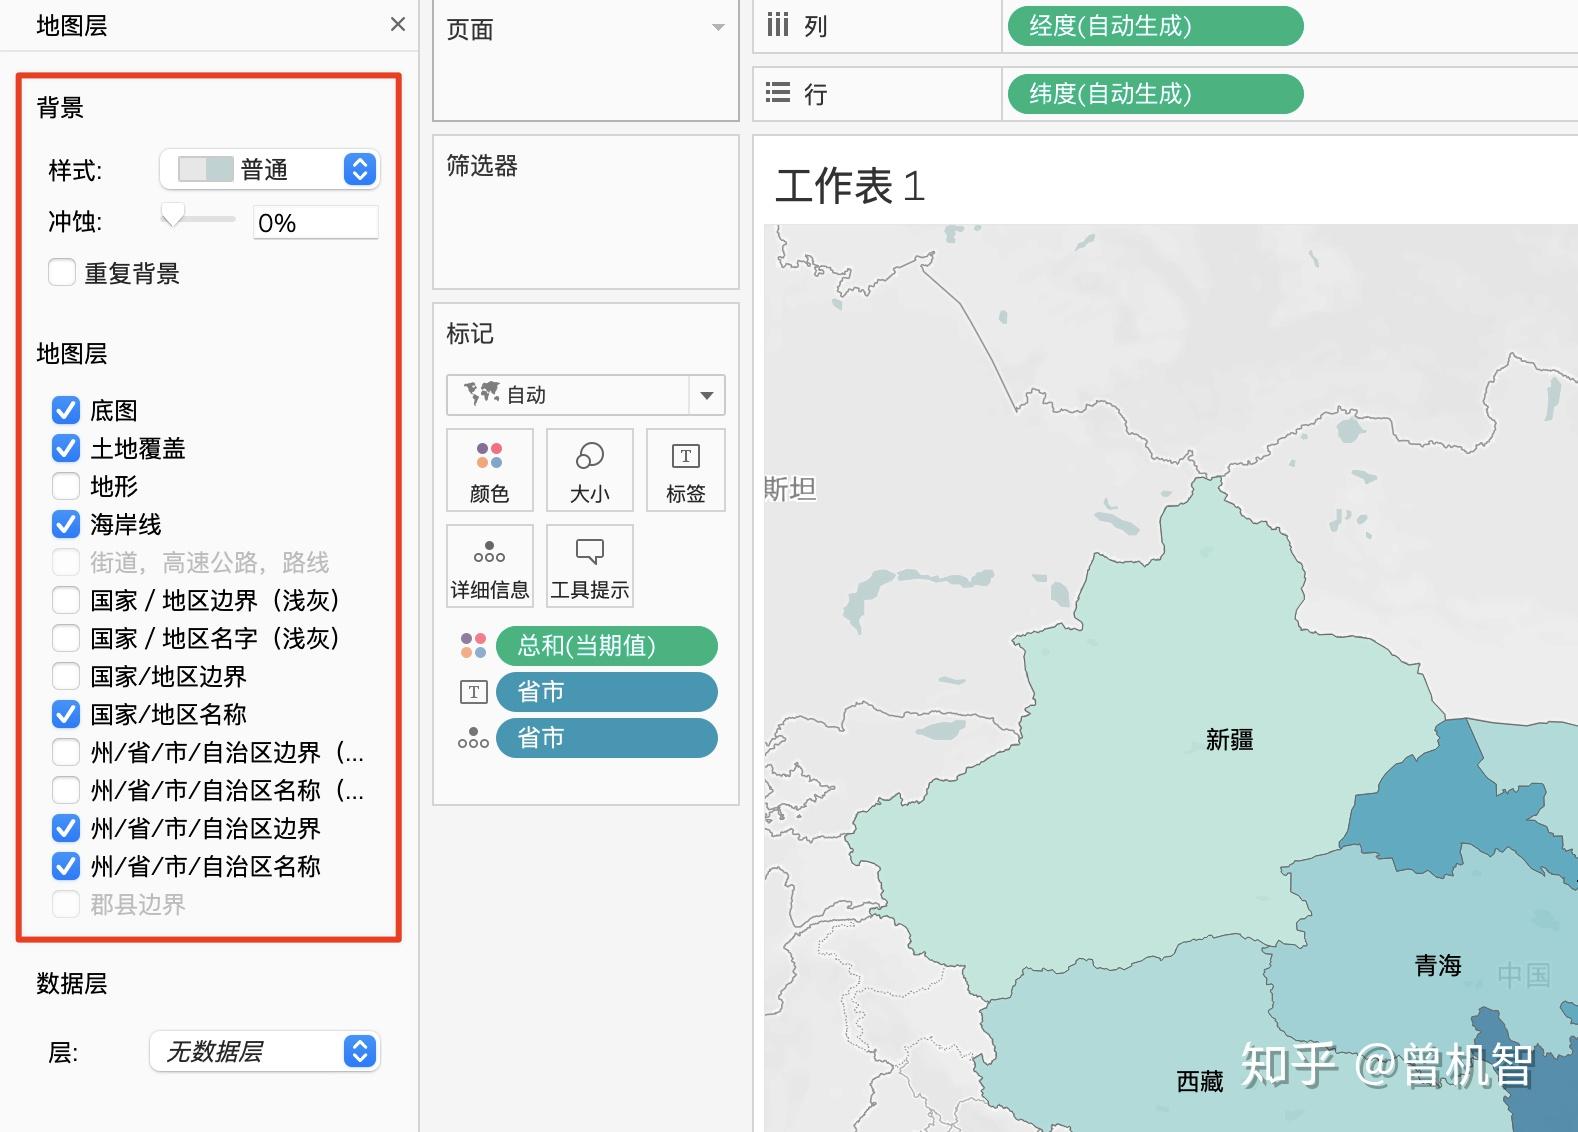Click the 总和(当期值) green pill
The width and height of the screenshot is (1578, 1132).
point(607,646)
